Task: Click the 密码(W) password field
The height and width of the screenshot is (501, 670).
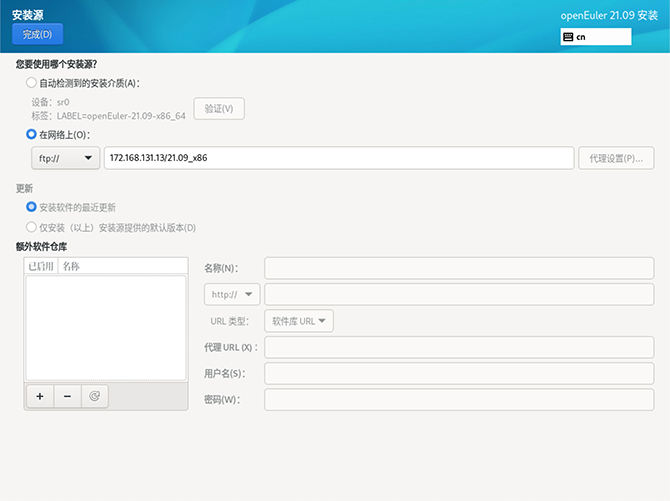Action: click(459, 400)
